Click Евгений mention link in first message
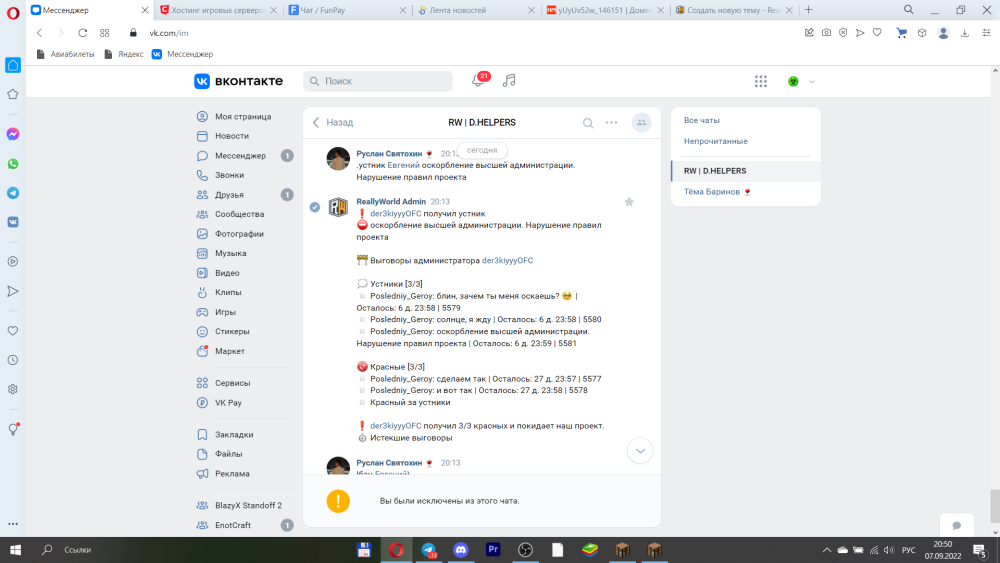The height and width of the screenshot is (563, 1000). coord(404,165)
